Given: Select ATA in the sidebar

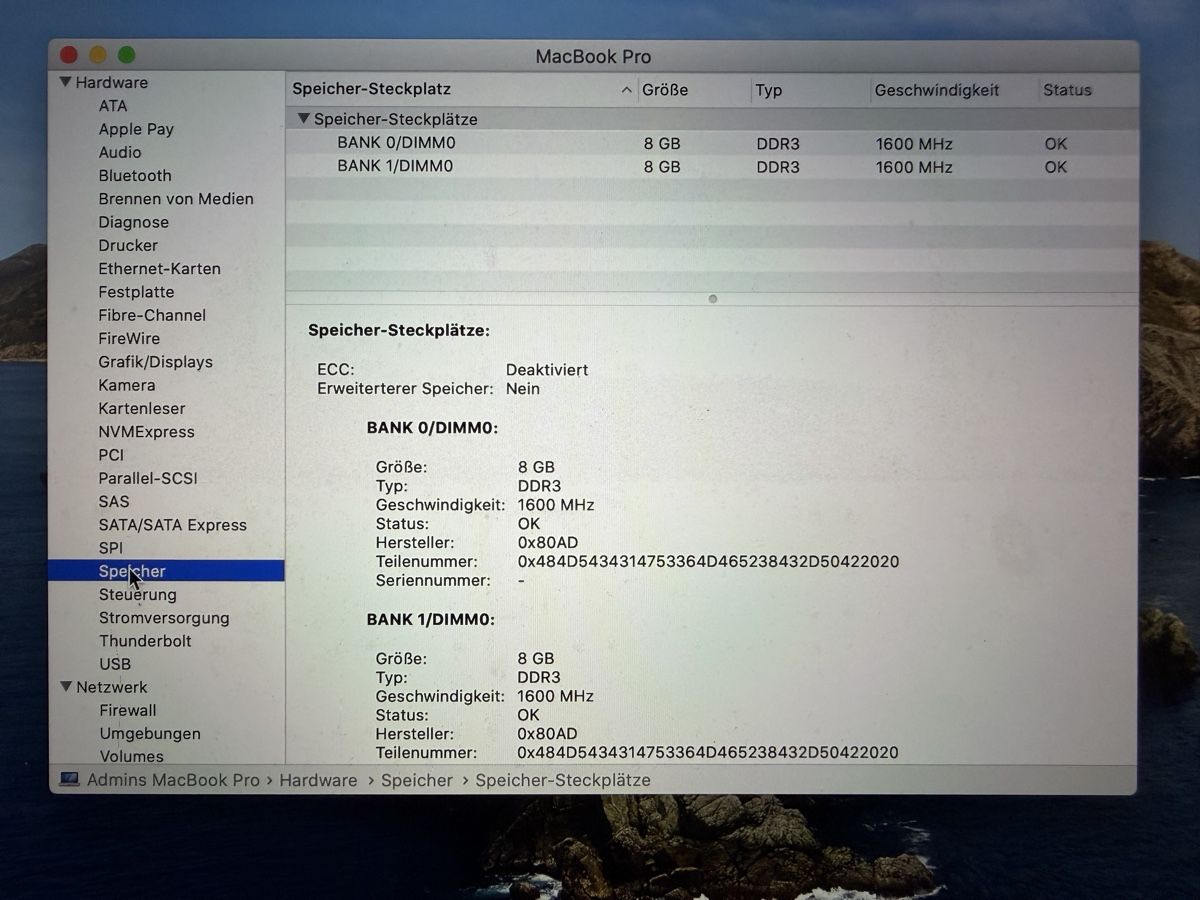Looking at the screenshot, I should (x=113, y=106).
